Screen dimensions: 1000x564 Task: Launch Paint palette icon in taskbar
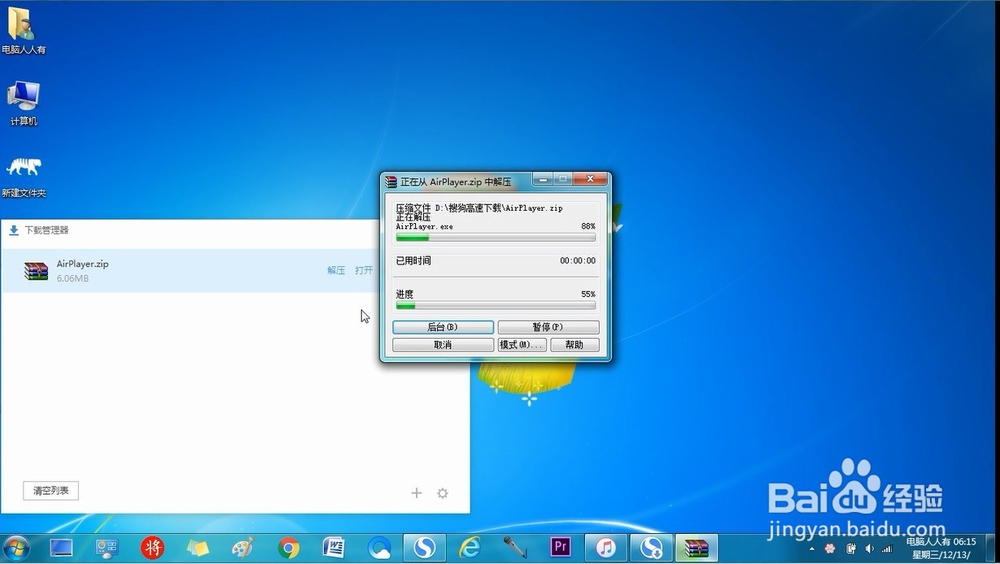pos(243,548)
